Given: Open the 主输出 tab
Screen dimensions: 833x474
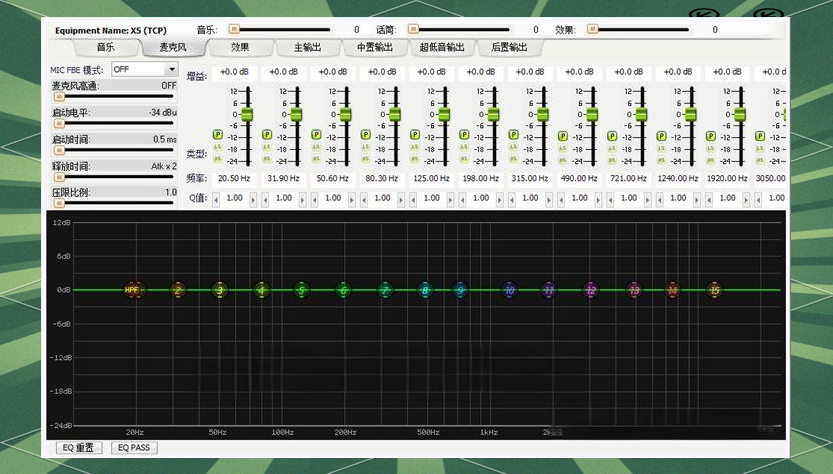Looking at the screenshot, I should [x=308, y=47].
